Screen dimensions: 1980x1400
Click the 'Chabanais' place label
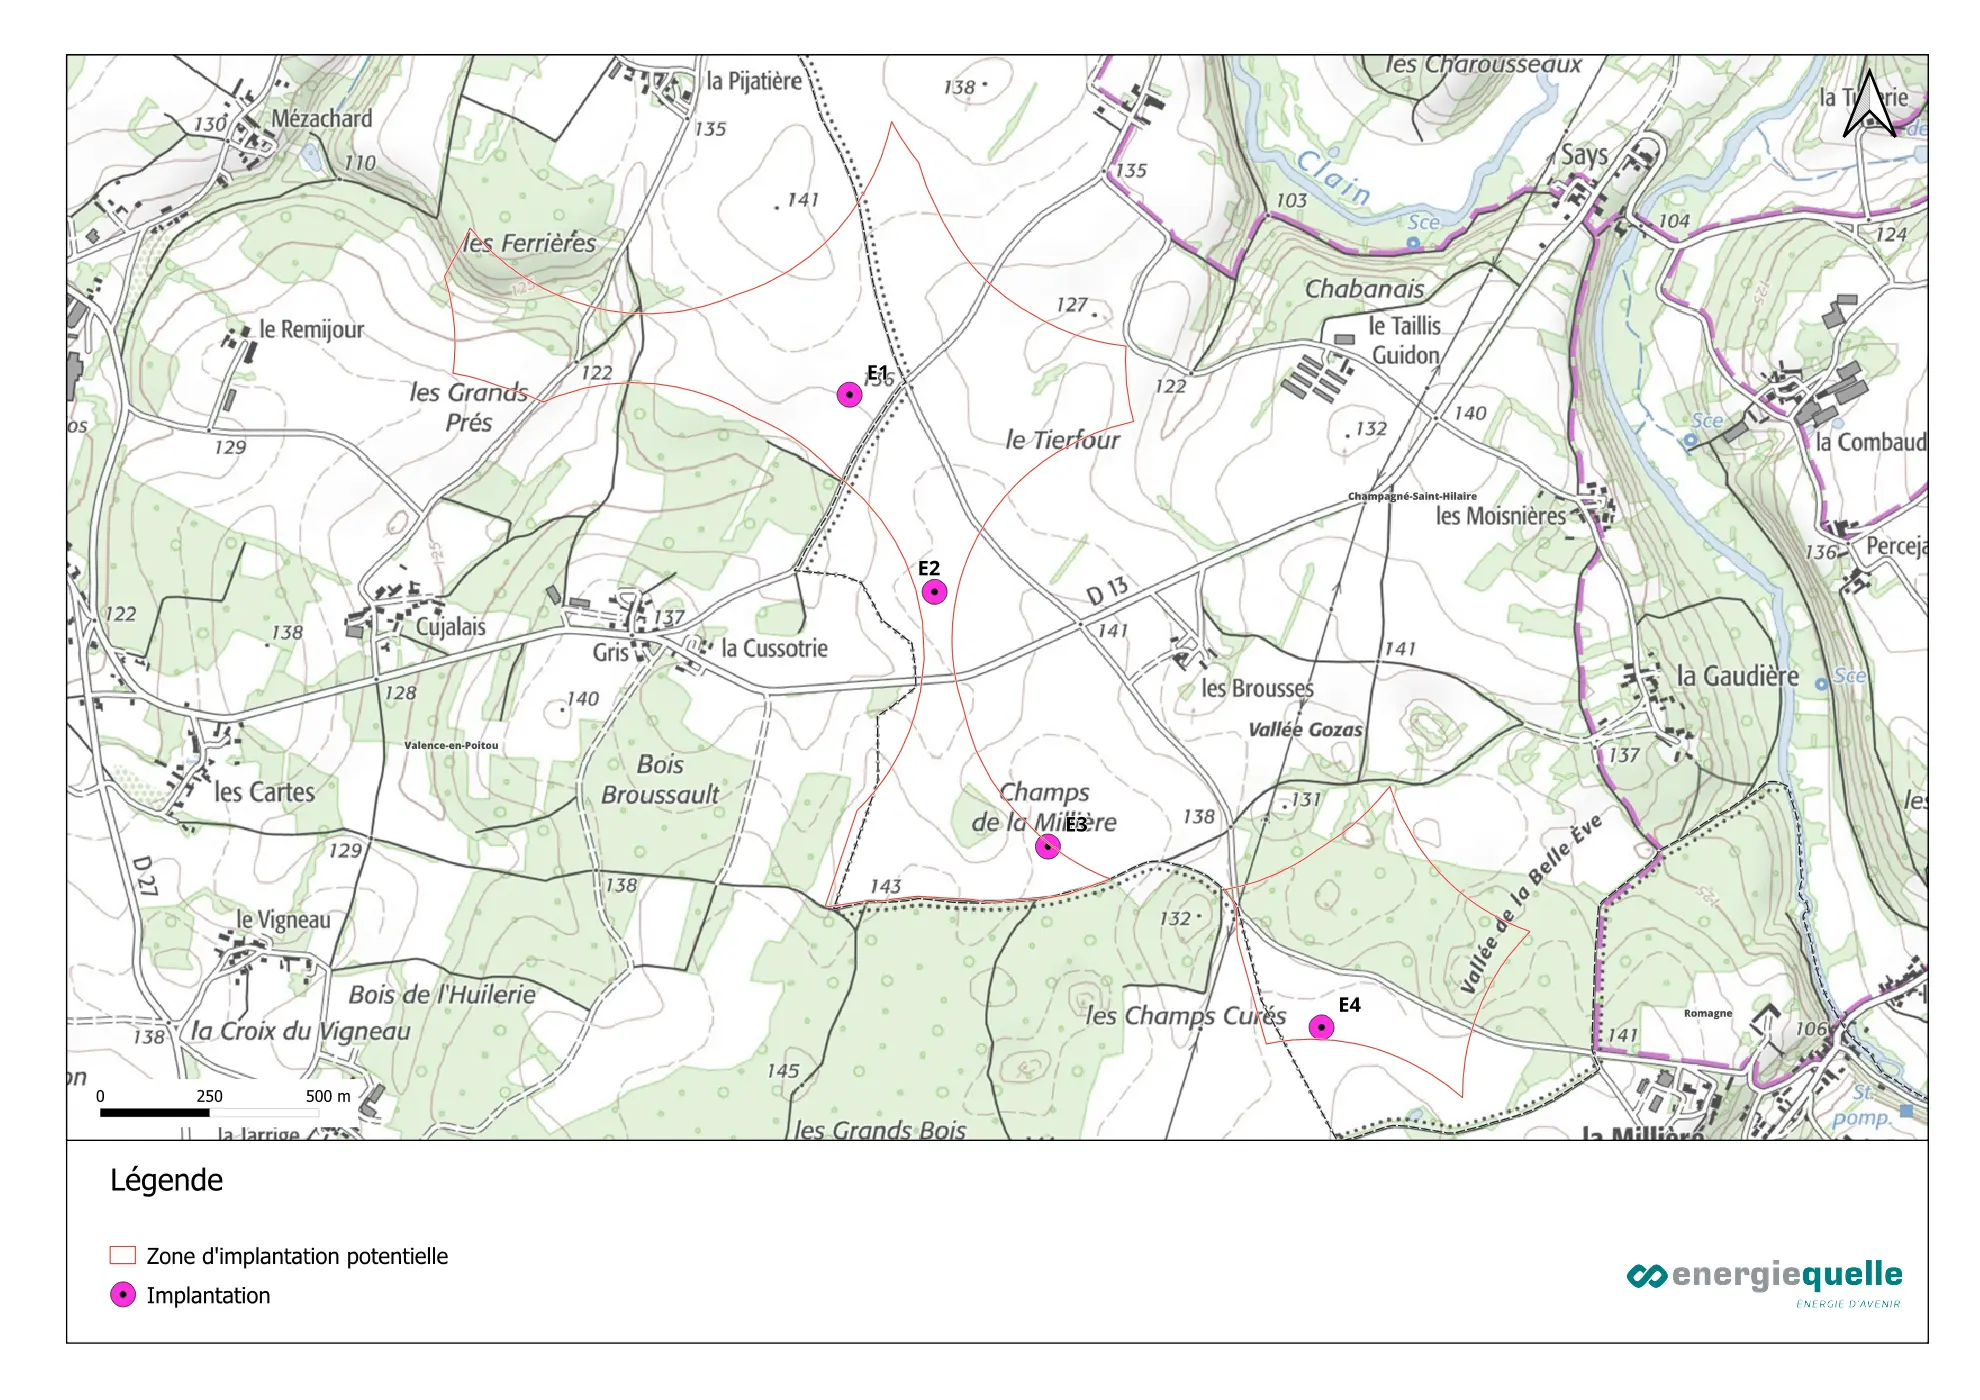(1364, 289)
